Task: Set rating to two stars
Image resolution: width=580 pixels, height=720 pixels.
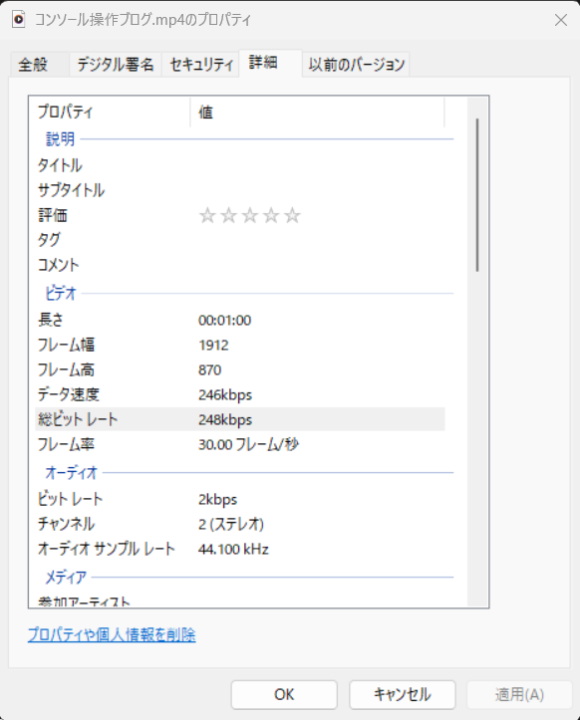Action: 229,215
